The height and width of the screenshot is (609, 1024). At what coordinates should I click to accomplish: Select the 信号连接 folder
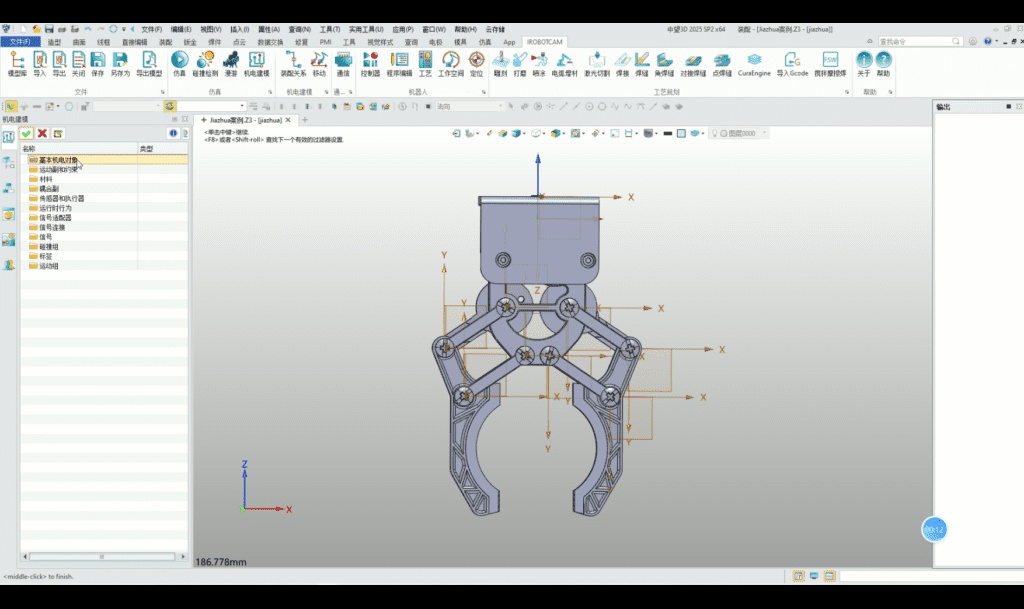(x=52, y=227)
